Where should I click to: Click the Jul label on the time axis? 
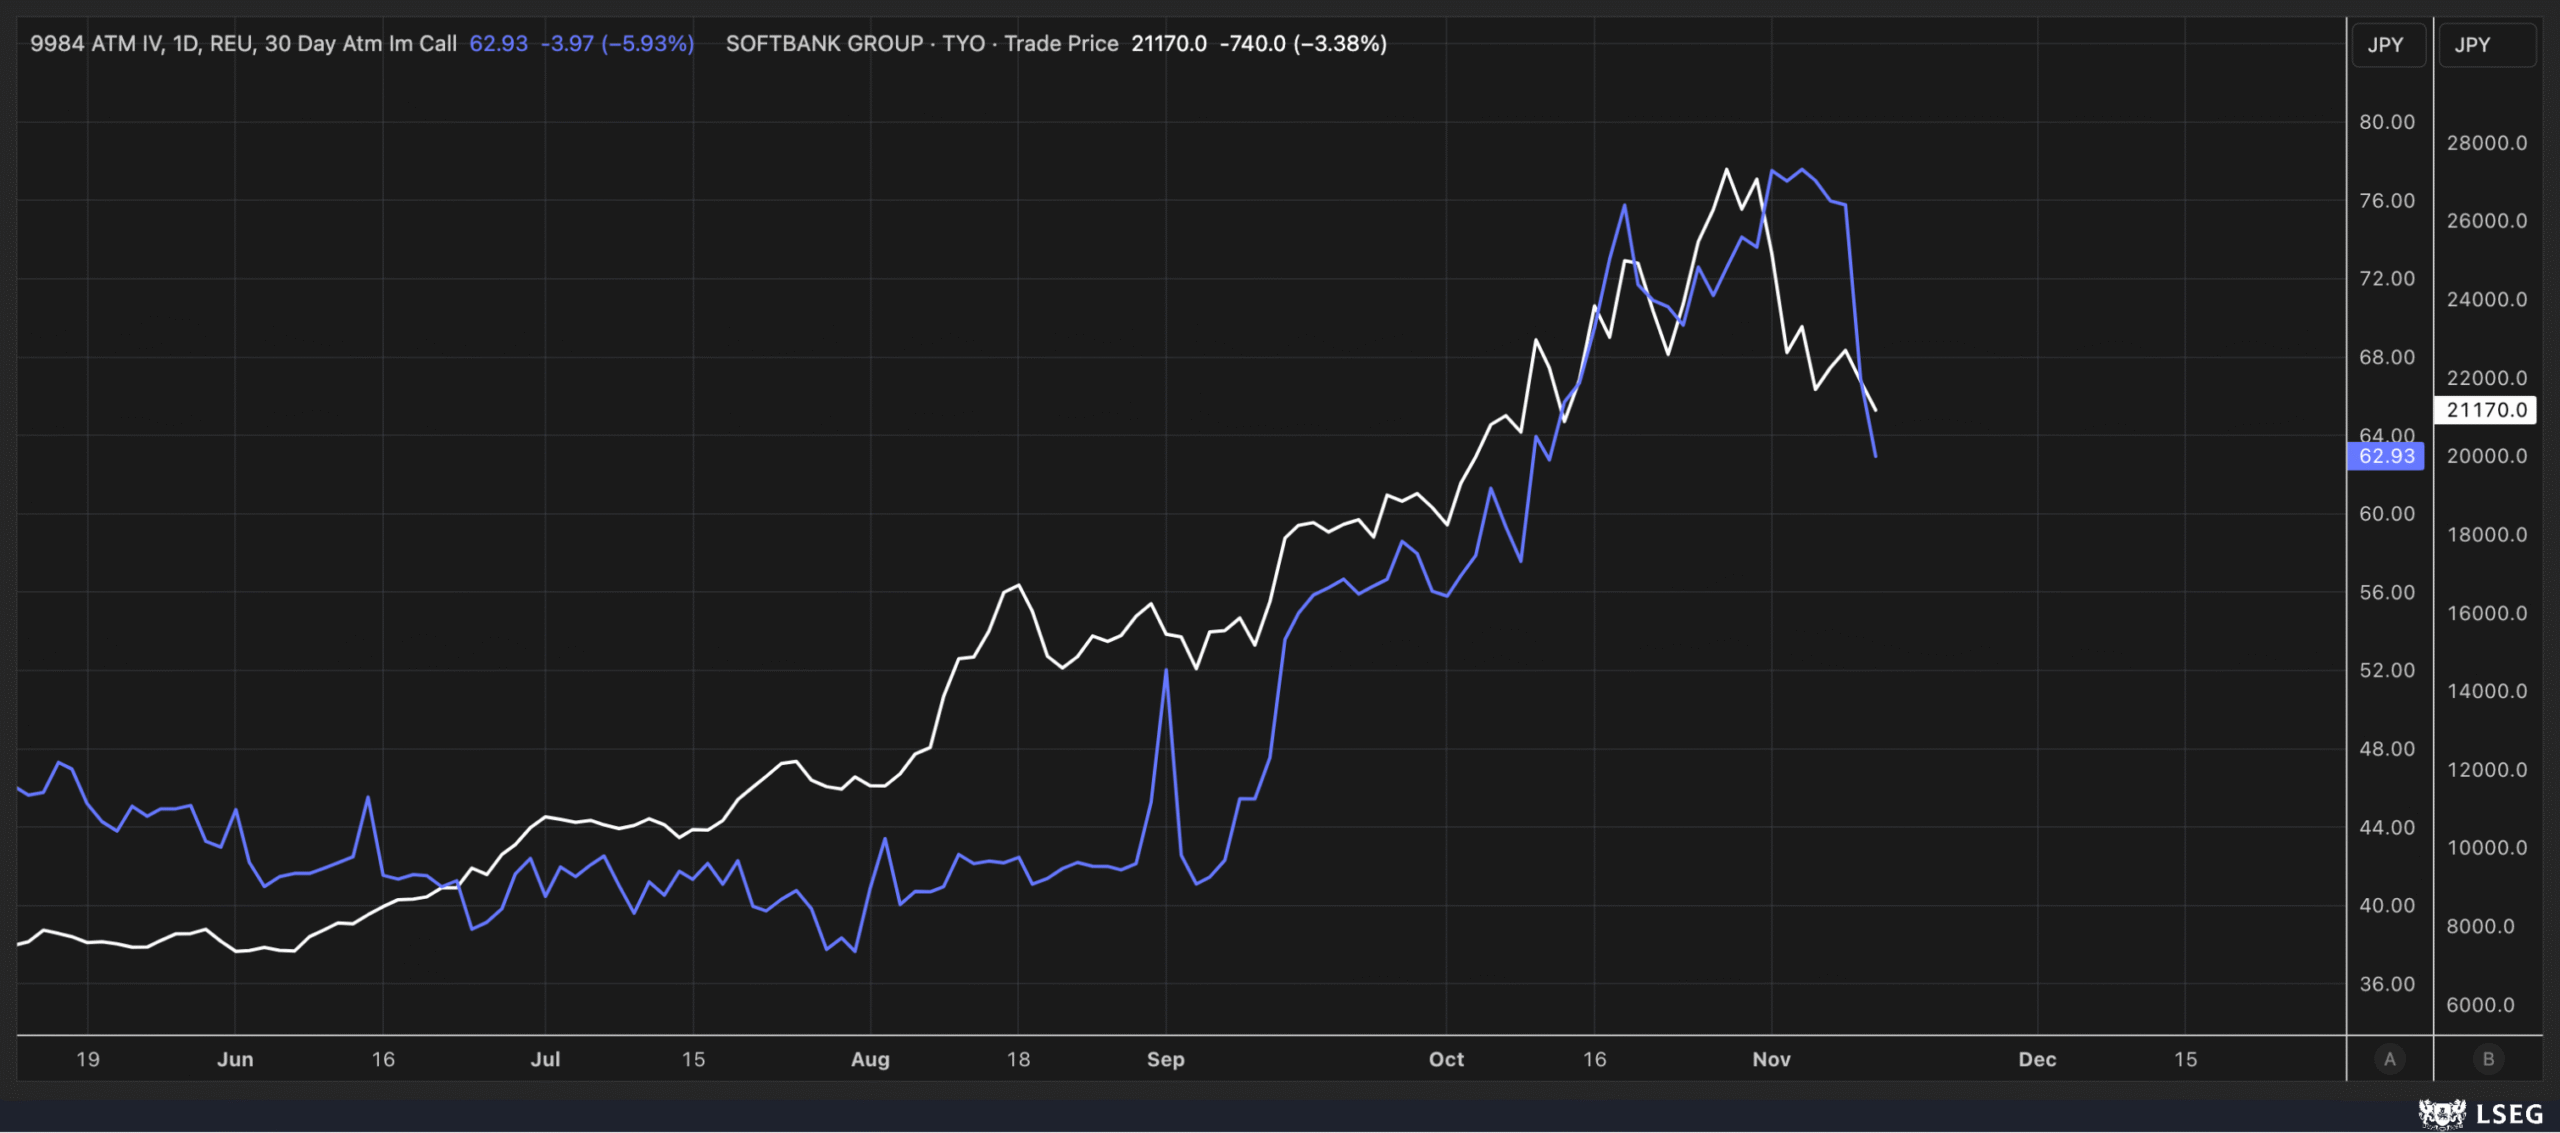click(x=545, y=1059)
